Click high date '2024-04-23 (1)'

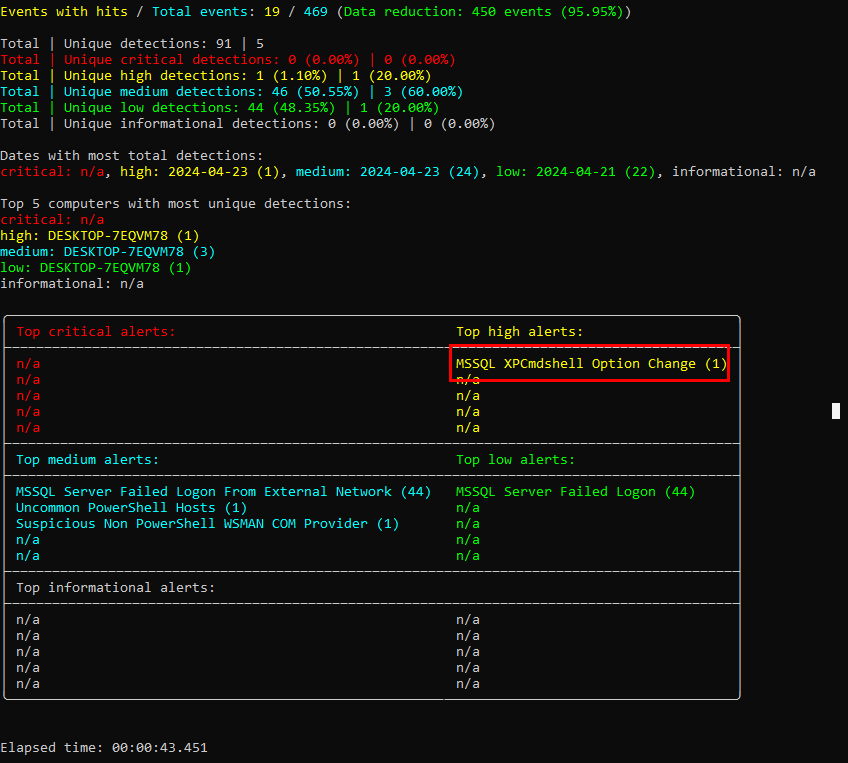tap(223, 171)
